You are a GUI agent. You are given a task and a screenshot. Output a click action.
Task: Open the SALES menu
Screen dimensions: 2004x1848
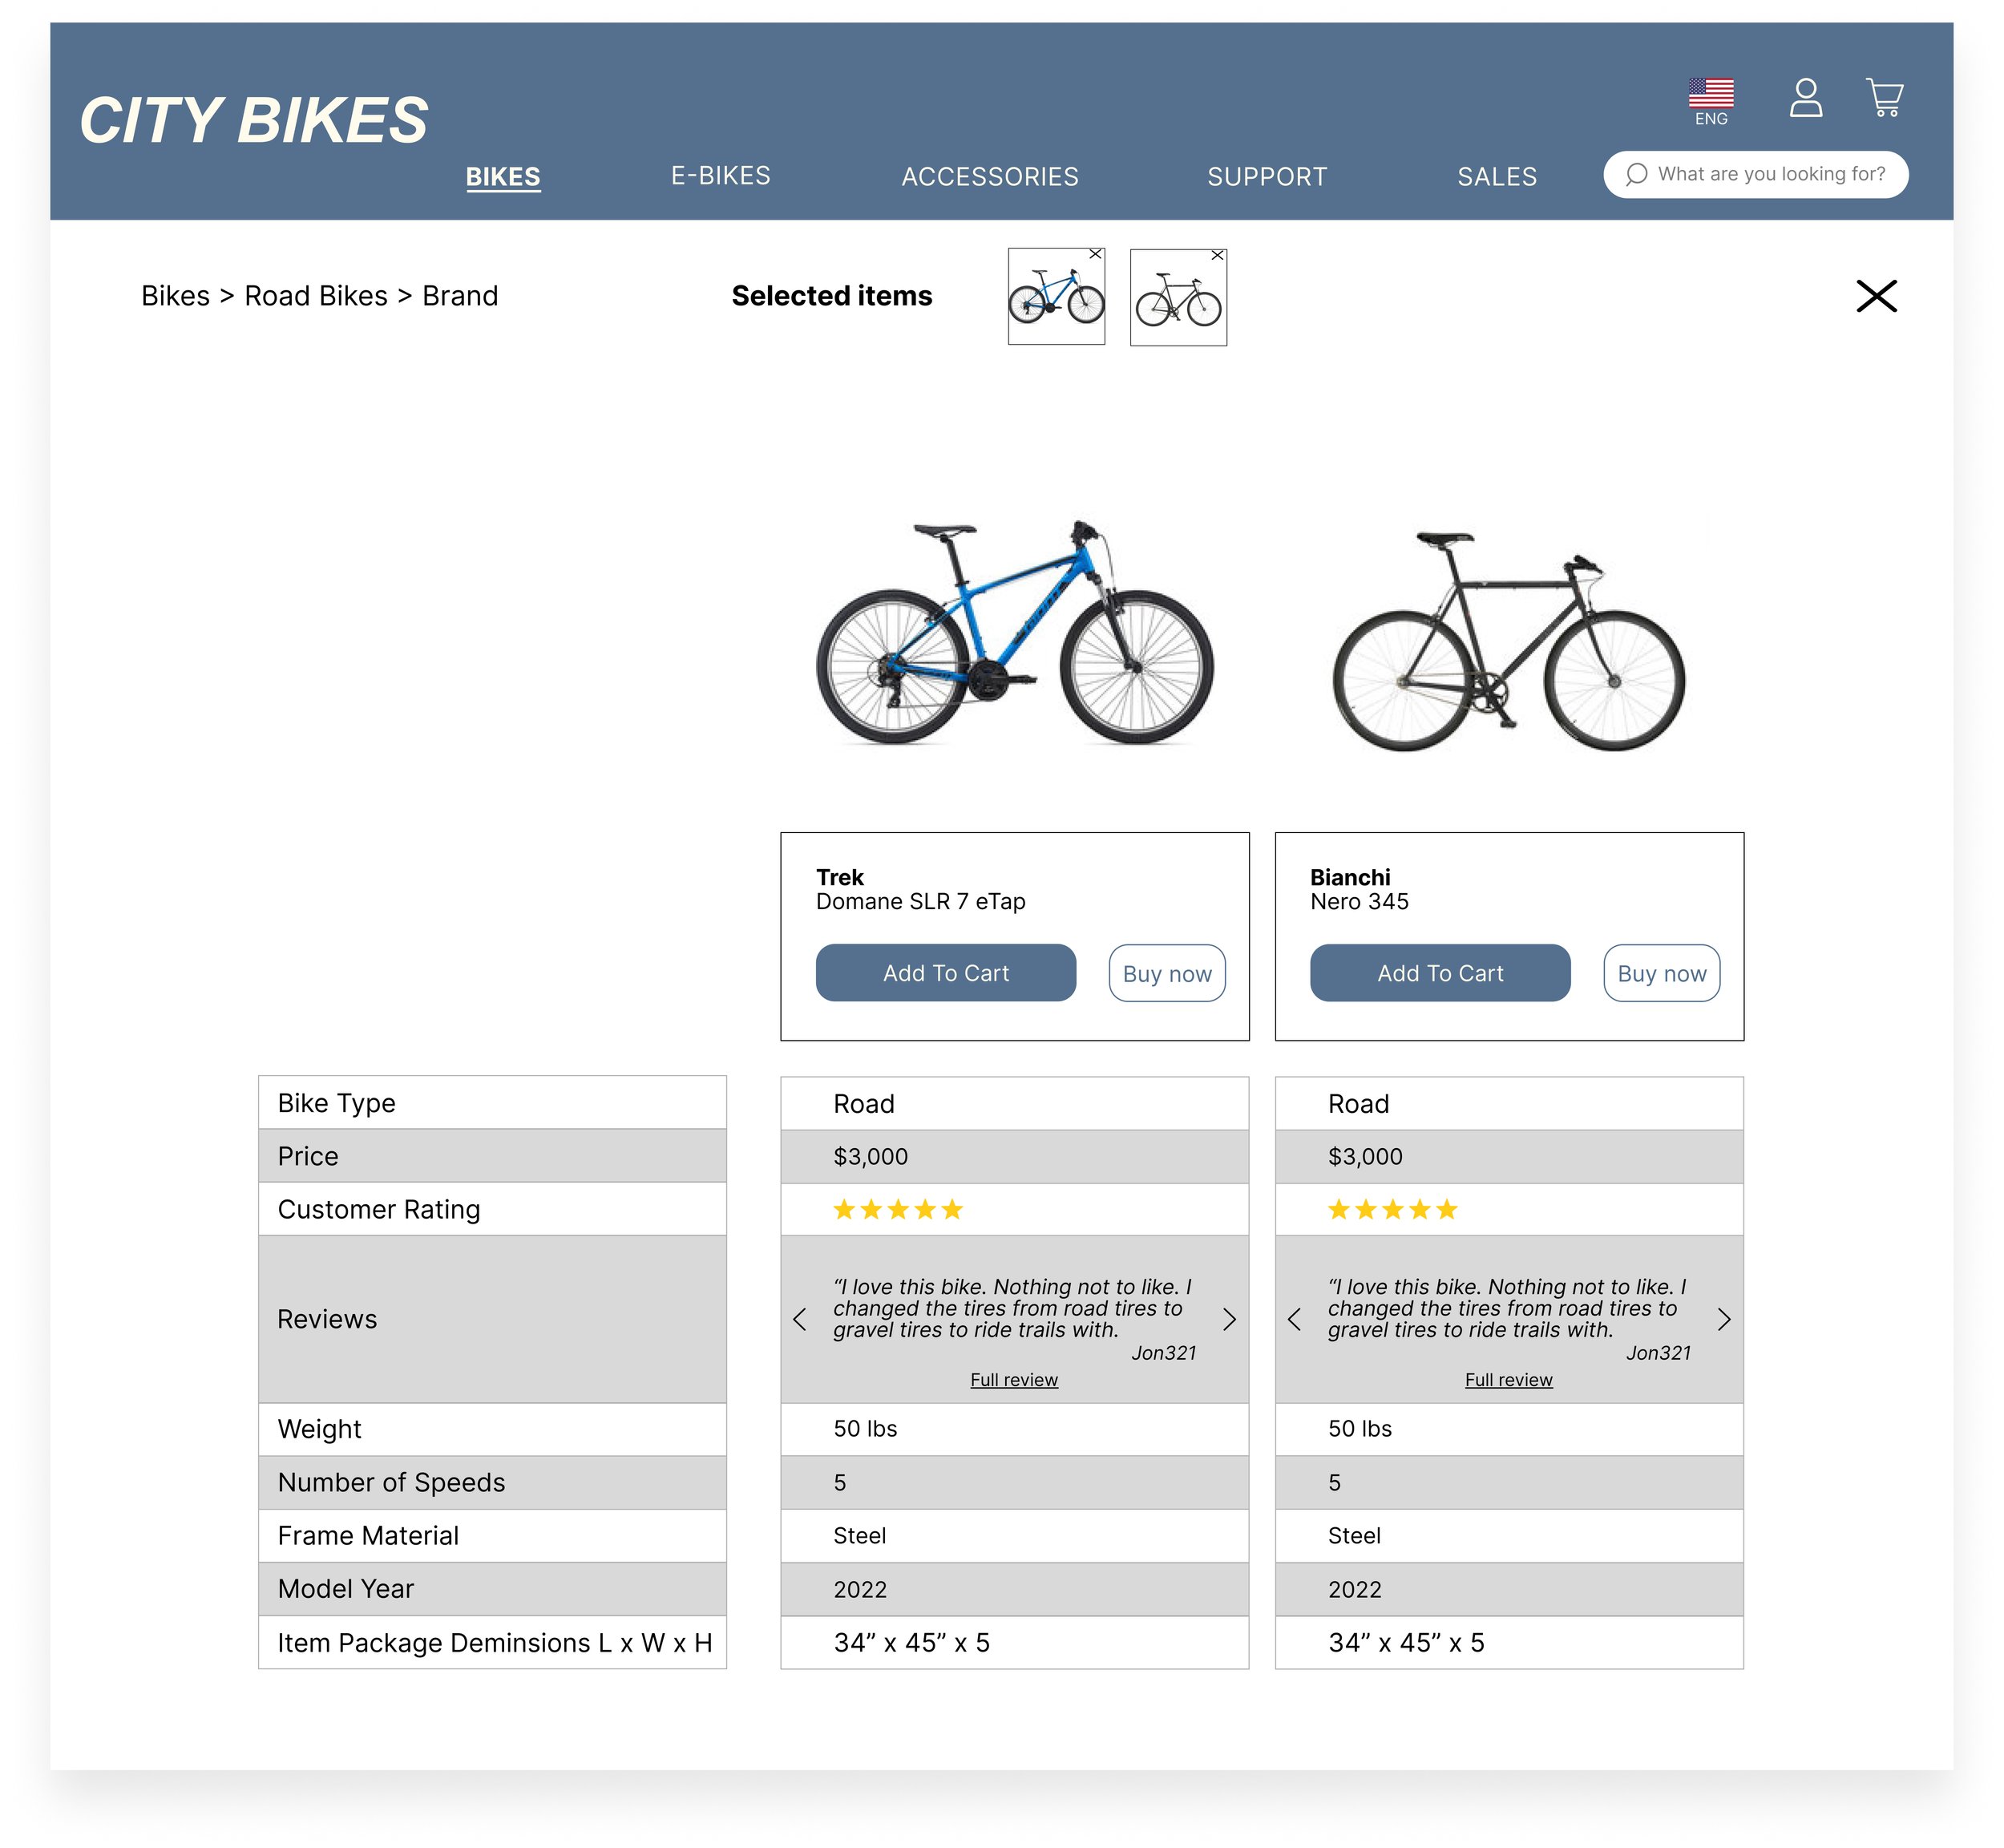(x=1497, y=177)
